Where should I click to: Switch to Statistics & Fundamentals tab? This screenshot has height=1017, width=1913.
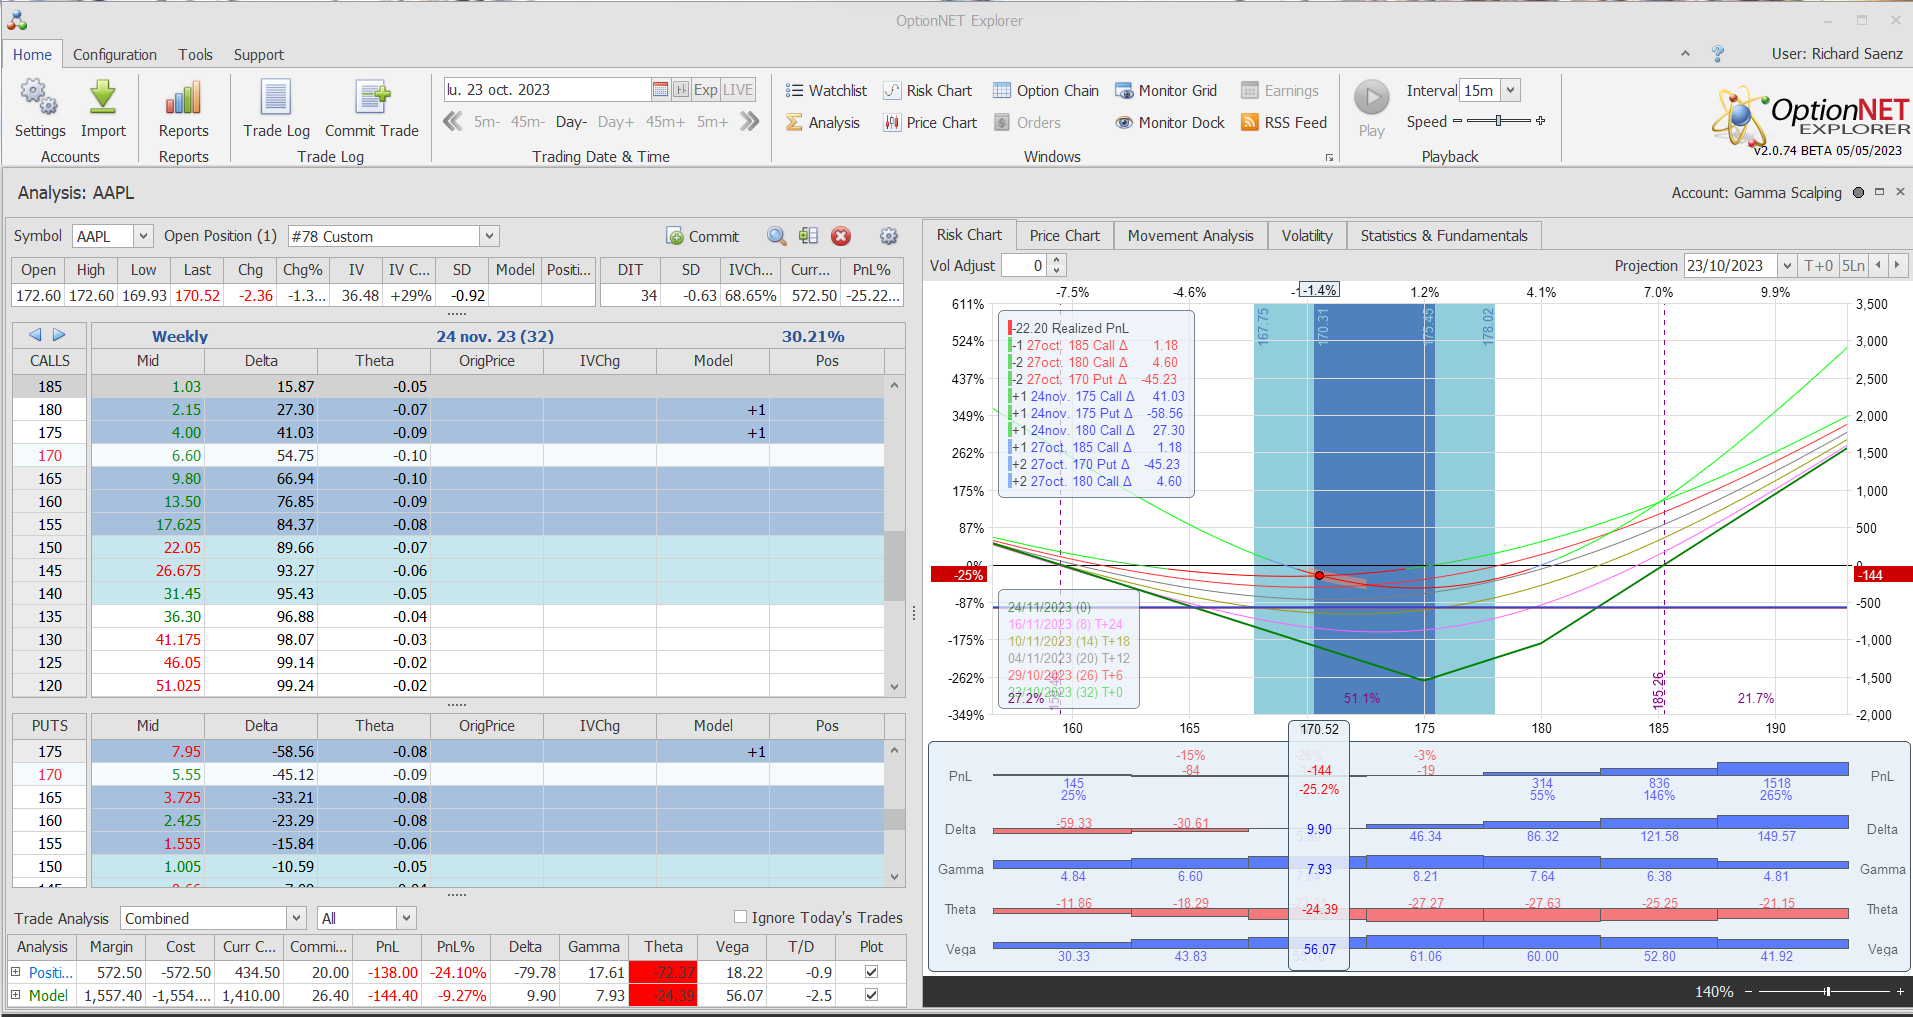[1444, 235]
